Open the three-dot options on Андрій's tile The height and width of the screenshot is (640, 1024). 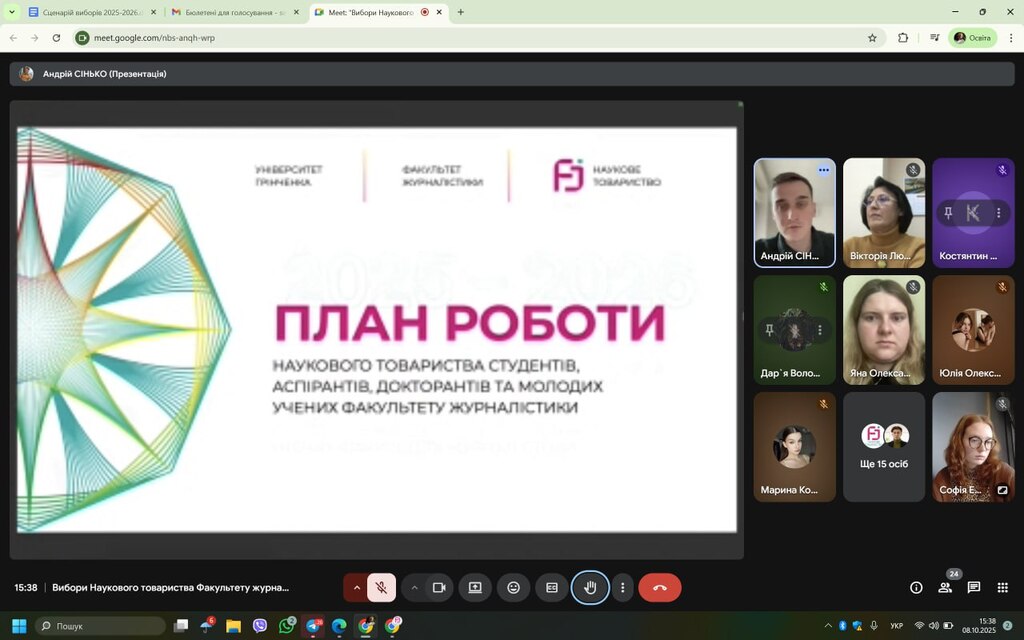823,171
